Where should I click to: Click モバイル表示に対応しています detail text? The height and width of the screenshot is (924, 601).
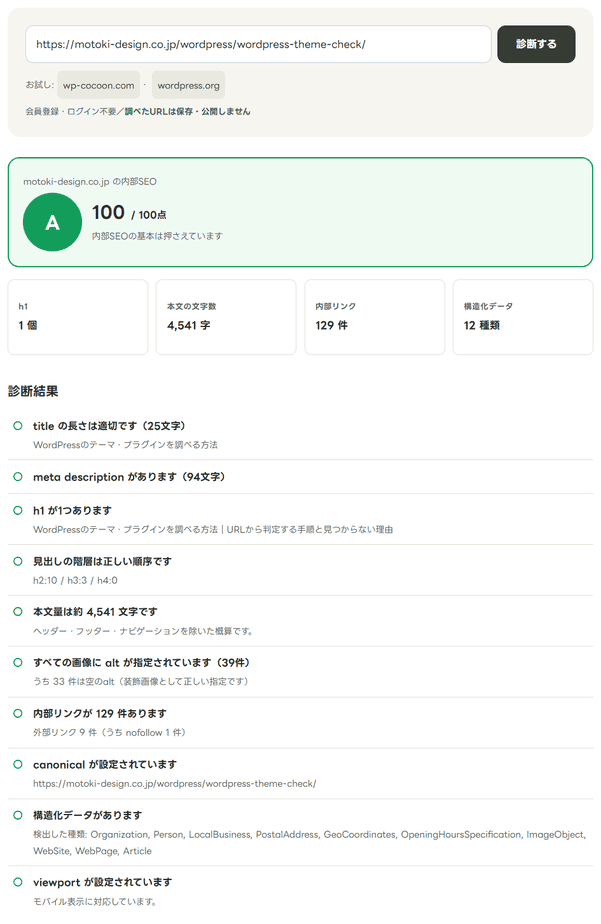(95, 902)
